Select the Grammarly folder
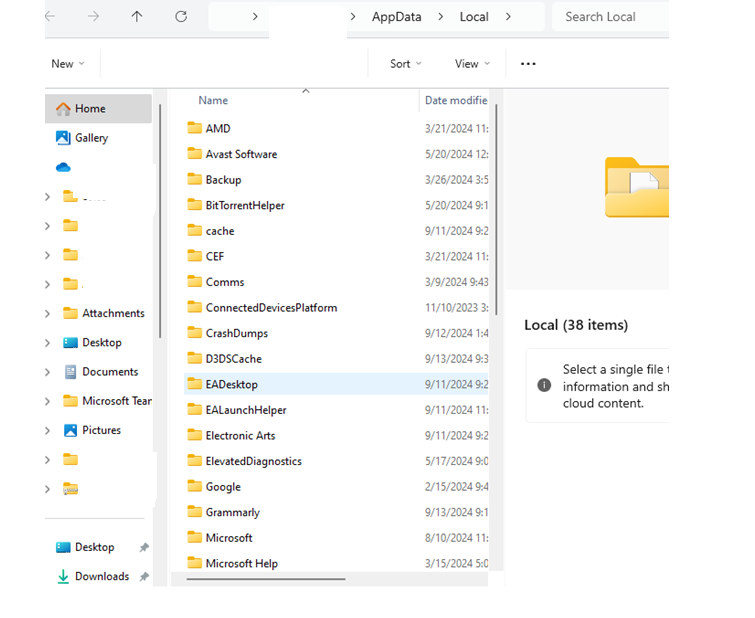 click(x=223, y=512)
